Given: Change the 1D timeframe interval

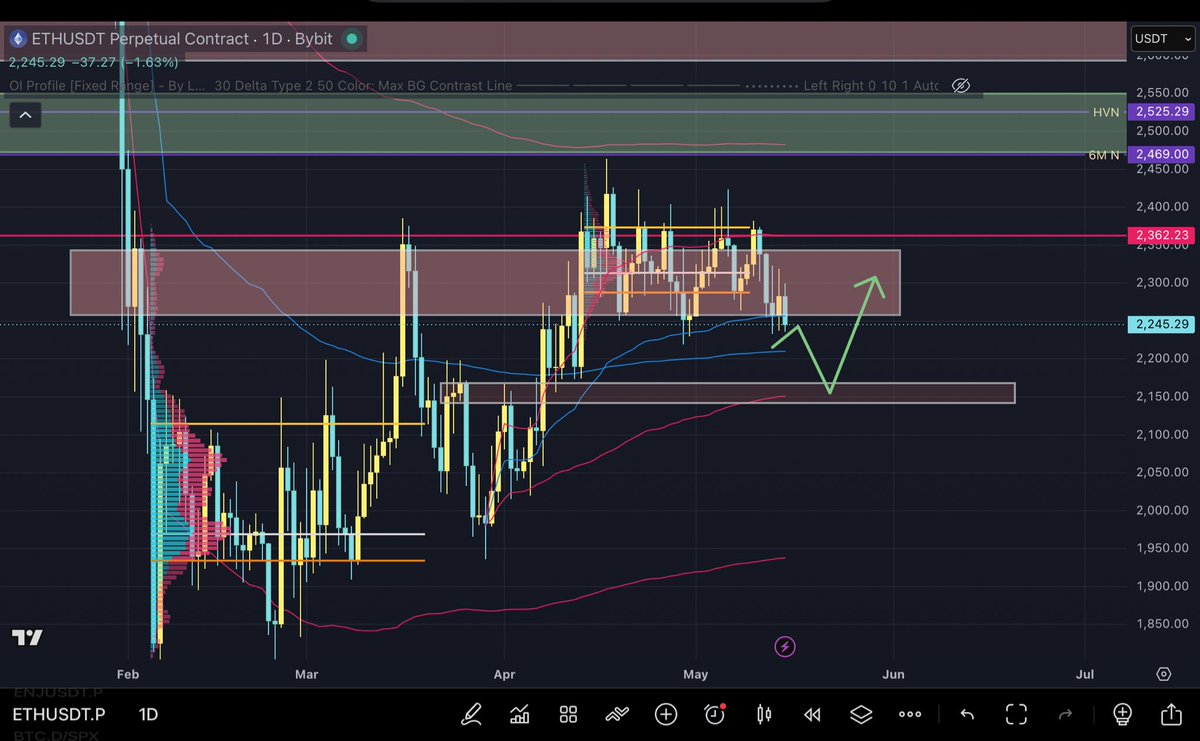Looking at the screenshot, I should point(148,714).
